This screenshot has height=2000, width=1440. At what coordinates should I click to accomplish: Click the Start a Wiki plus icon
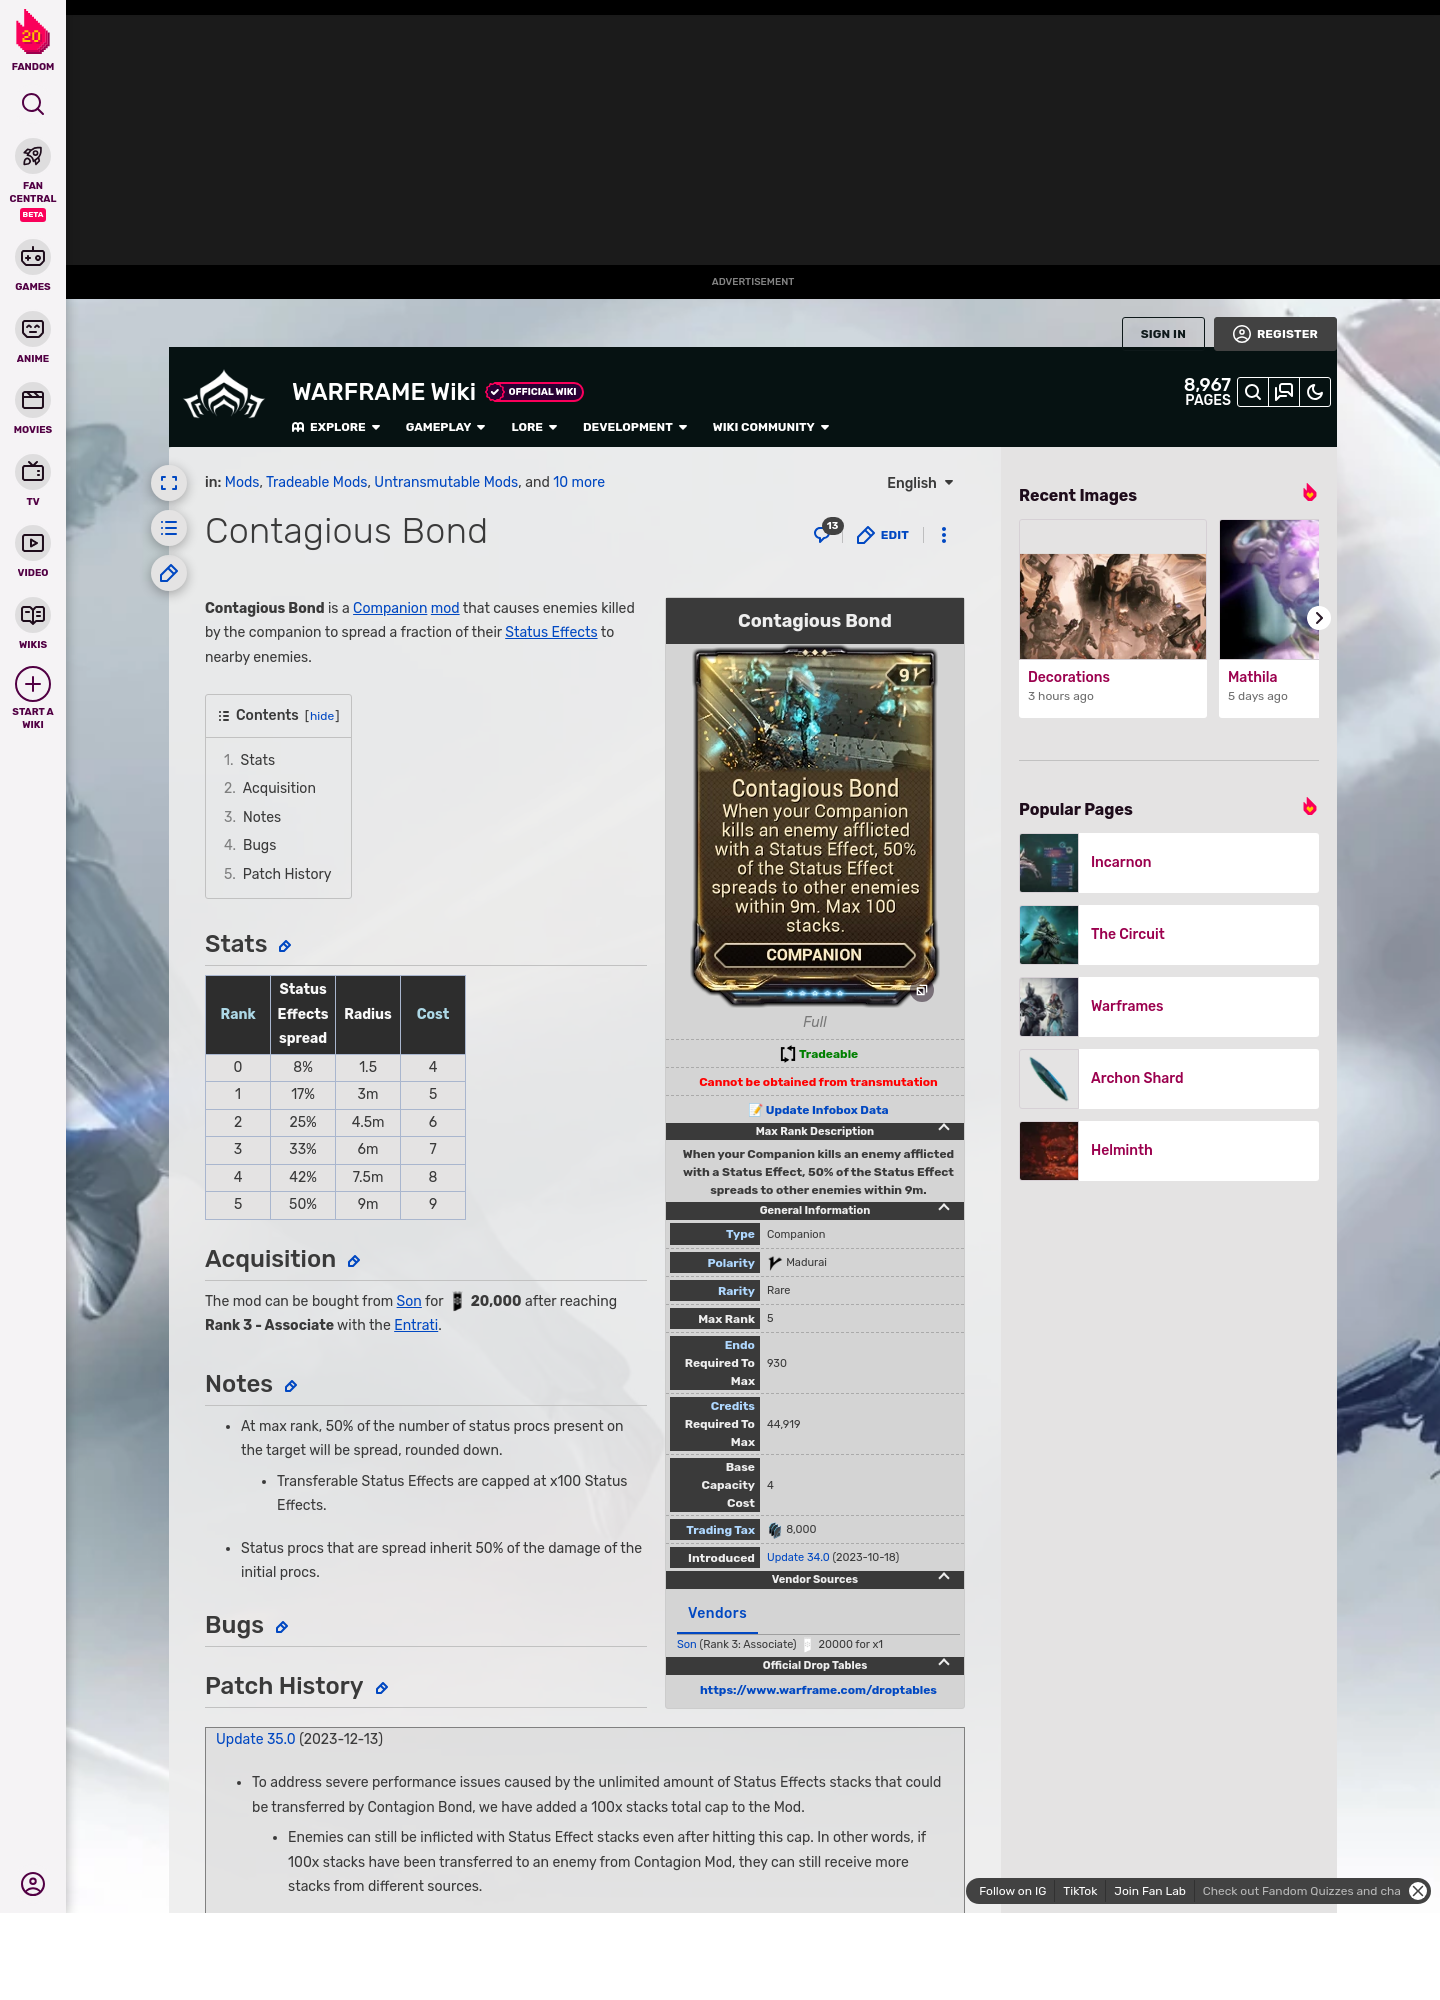coord(33,685)
